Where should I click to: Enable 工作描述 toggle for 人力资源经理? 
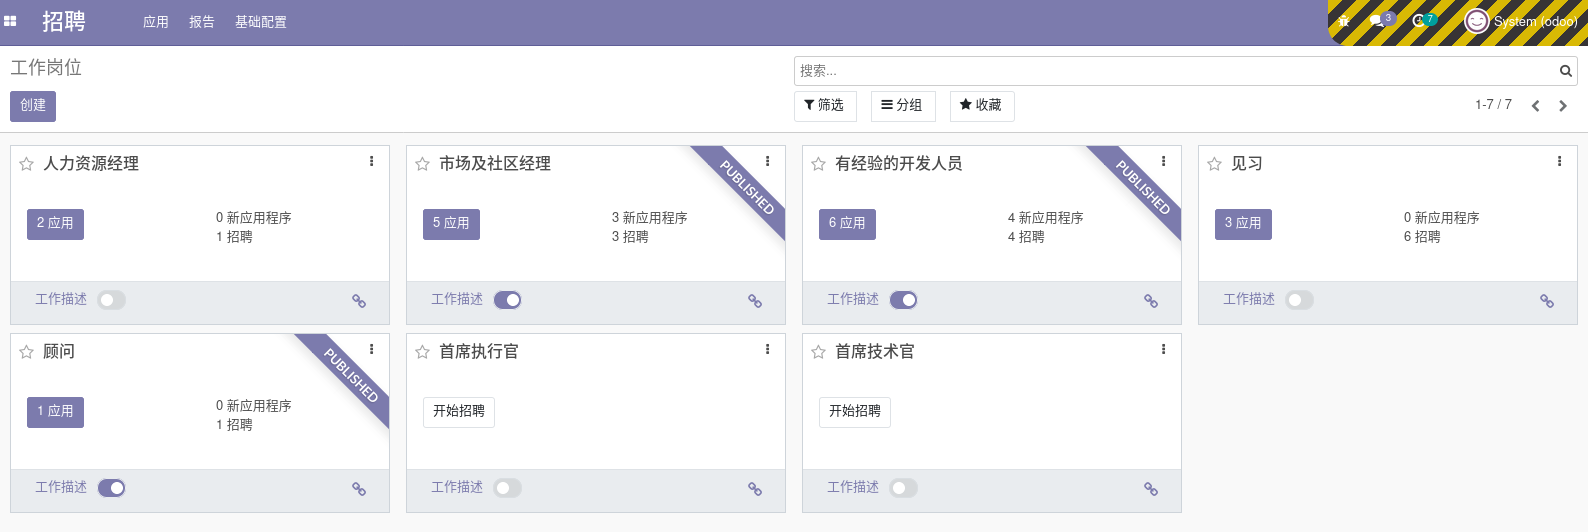[111, 300]
